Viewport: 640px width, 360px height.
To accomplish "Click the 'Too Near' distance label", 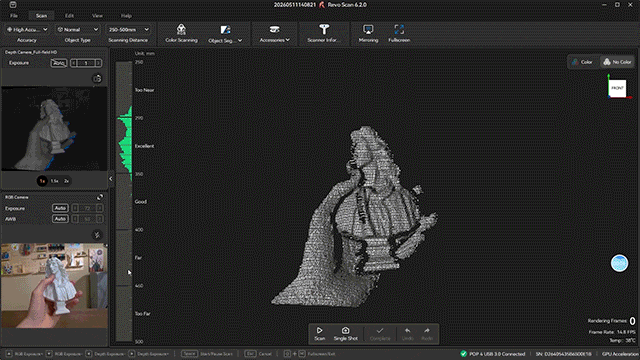I will tap(144, 90).
